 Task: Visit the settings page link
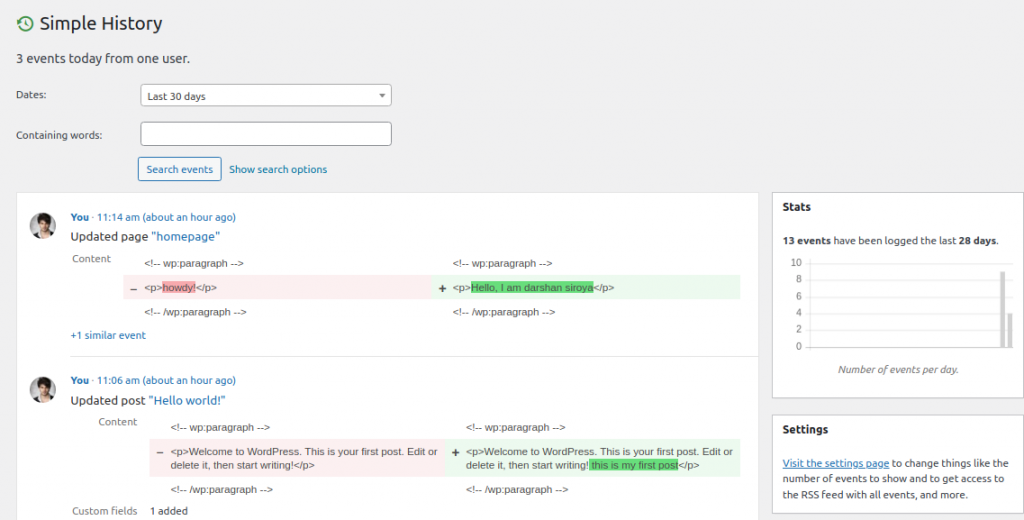coord(836,463)
